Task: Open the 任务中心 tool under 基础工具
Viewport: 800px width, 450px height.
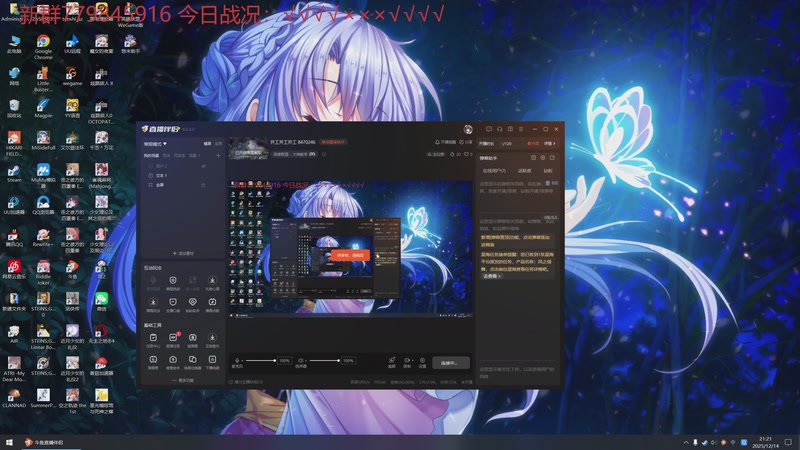Action: pos(153,340)
